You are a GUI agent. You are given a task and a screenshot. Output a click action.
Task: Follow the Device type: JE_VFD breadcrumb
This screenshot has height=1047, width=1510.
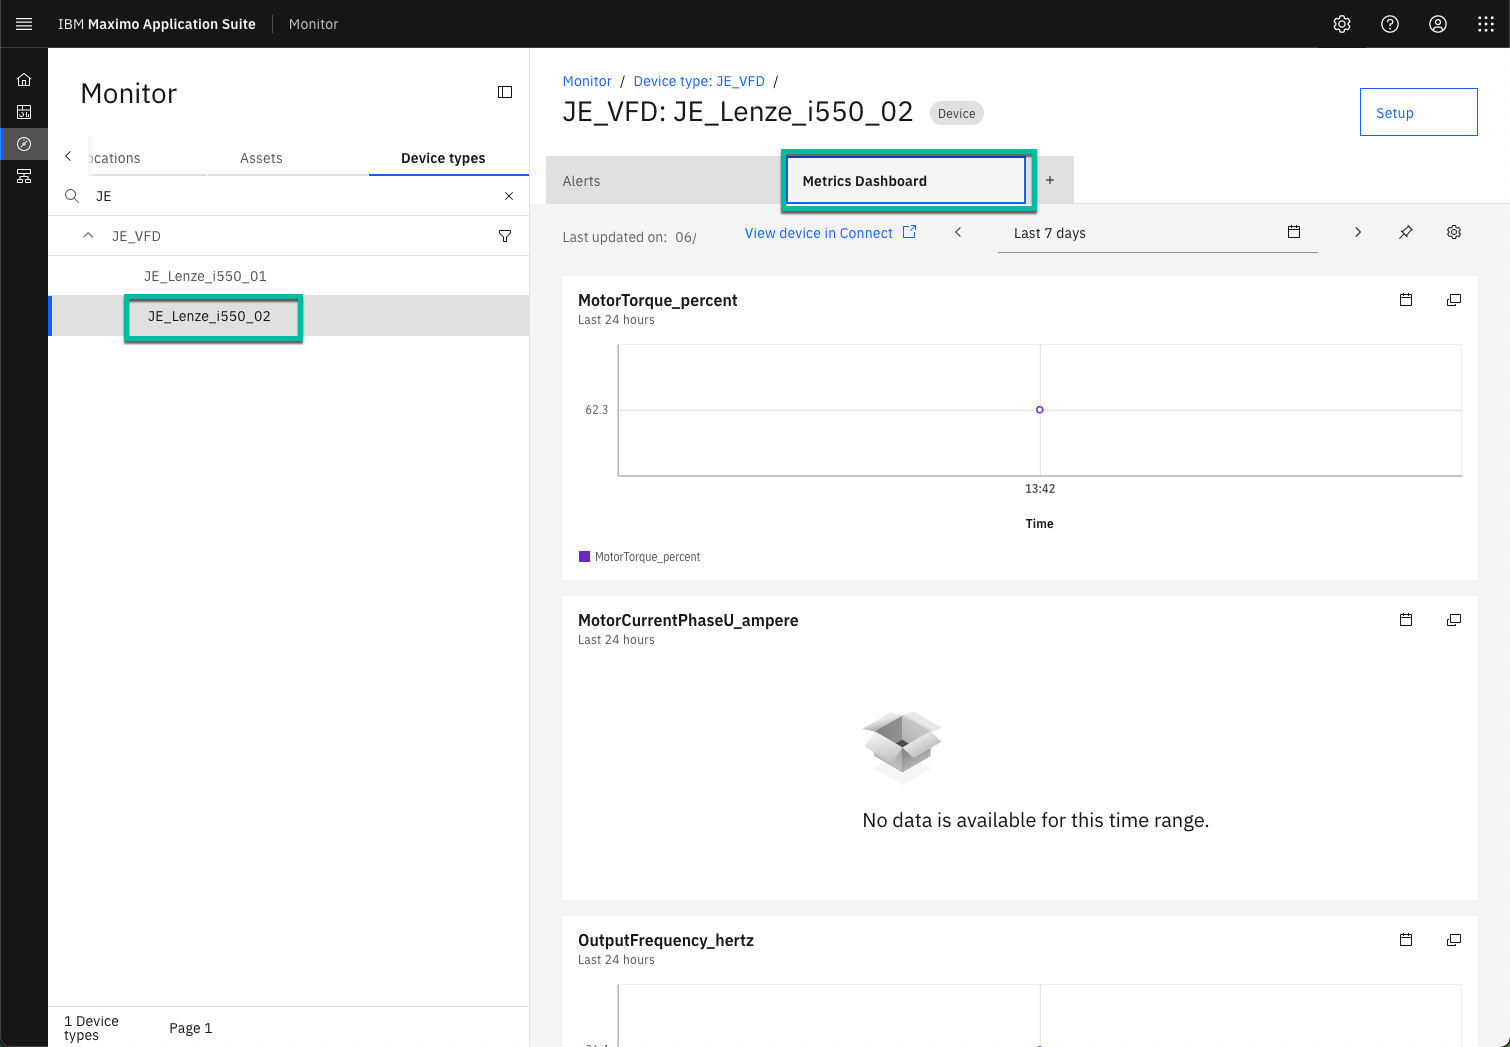(699, 81)
